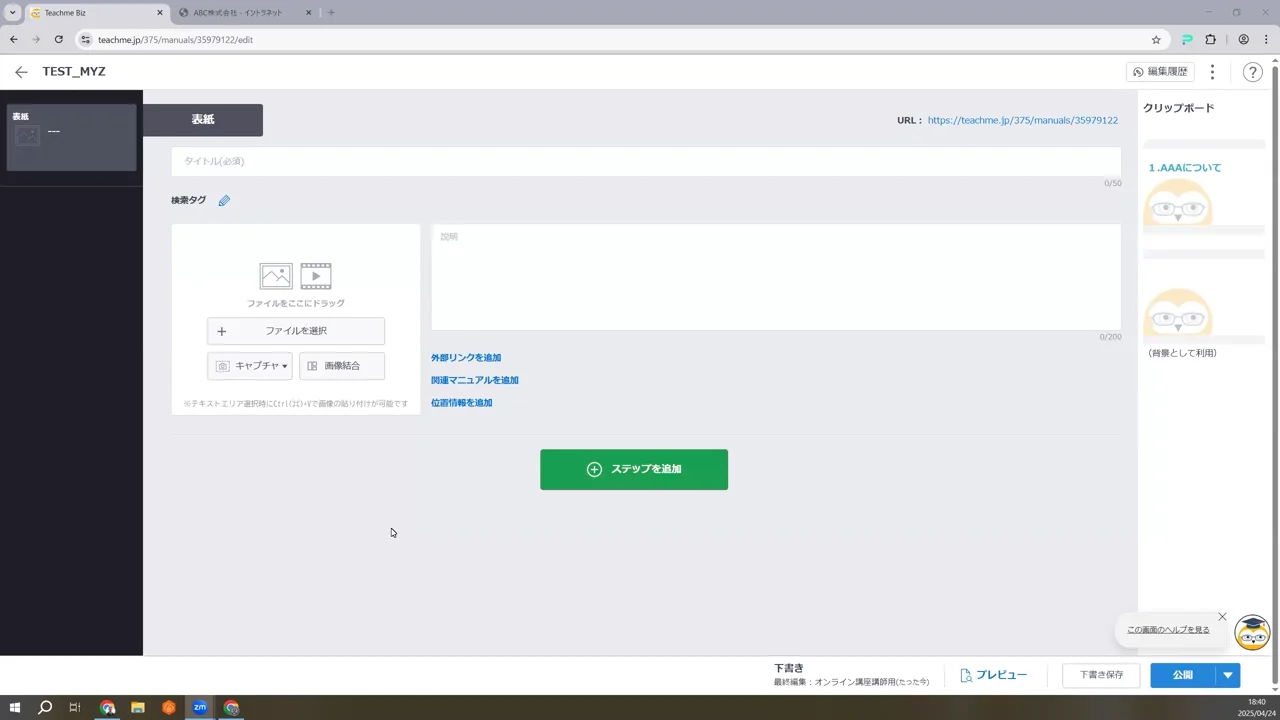Open Windows search in taskbar
1280x720 pixels.
45,708
